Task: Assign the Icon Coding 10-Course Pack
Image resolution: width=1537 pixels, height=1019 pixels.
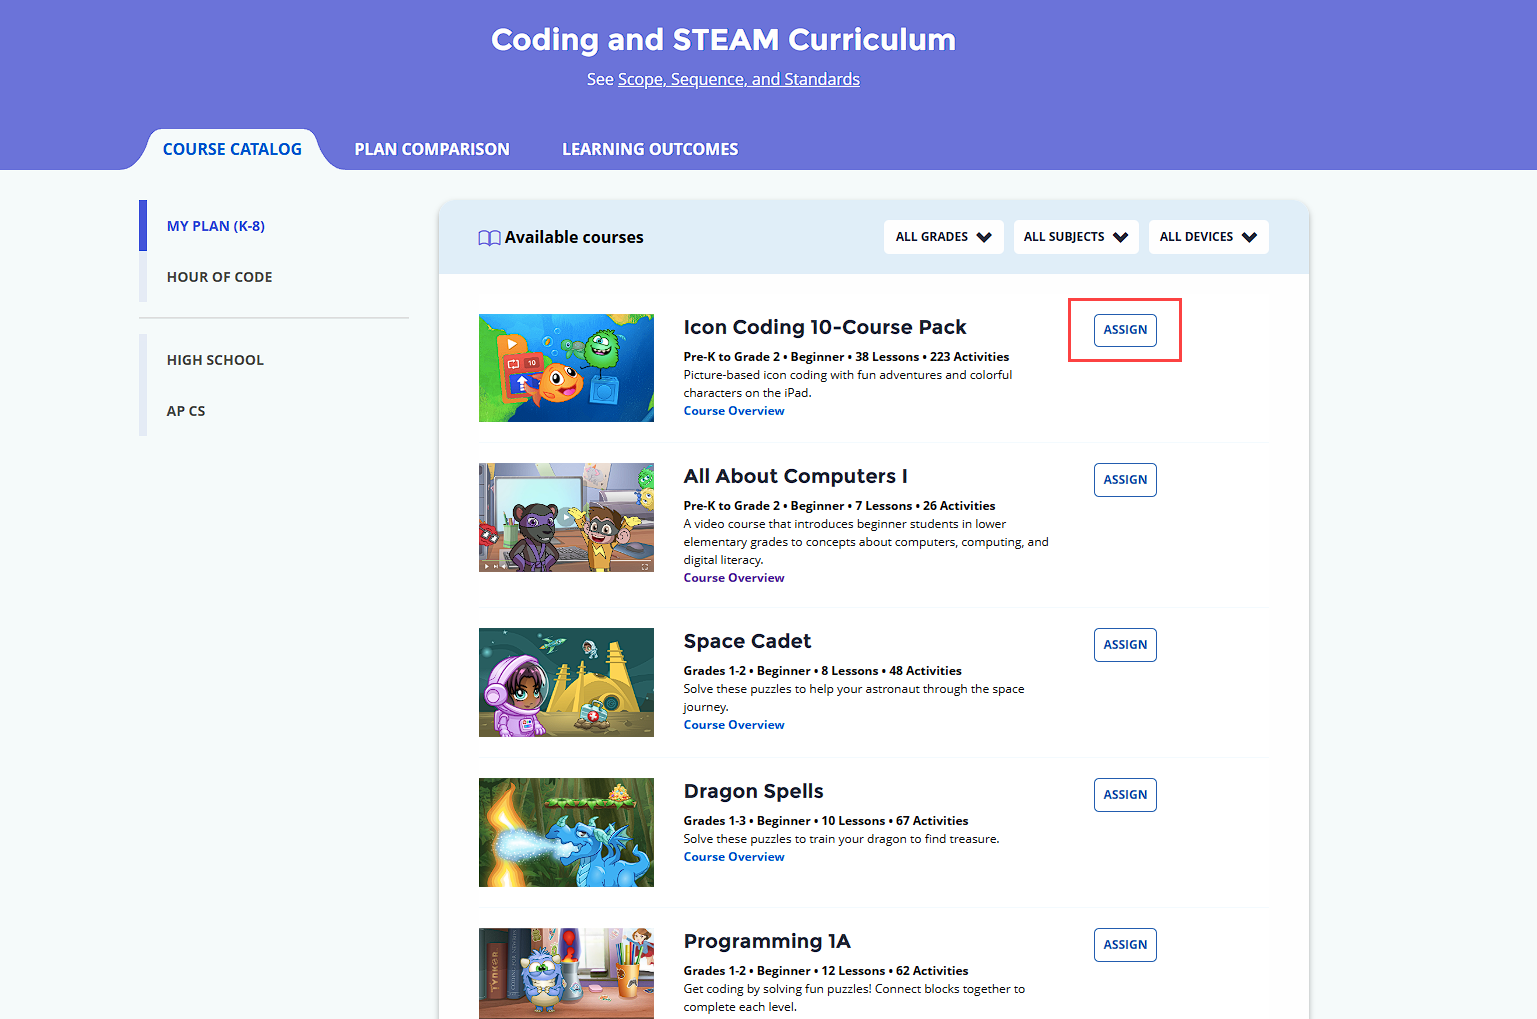Action: [1125, 330]
